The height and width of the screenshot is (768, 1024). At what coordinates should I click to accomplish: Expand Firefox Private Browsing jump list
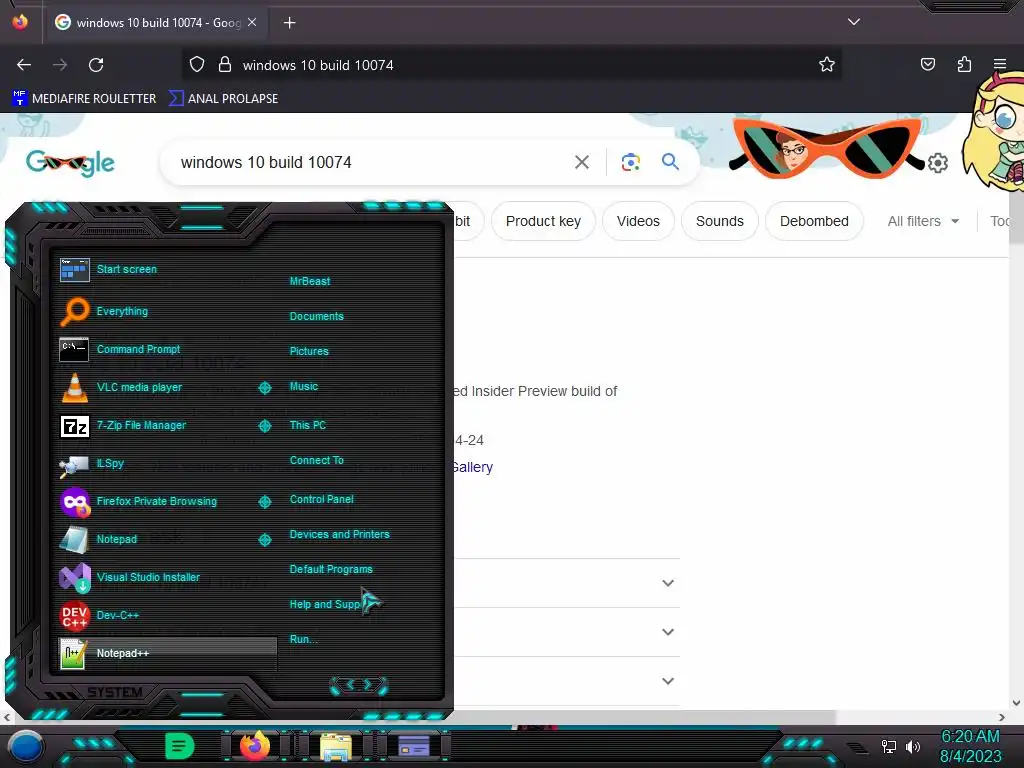tap(265, 502)
